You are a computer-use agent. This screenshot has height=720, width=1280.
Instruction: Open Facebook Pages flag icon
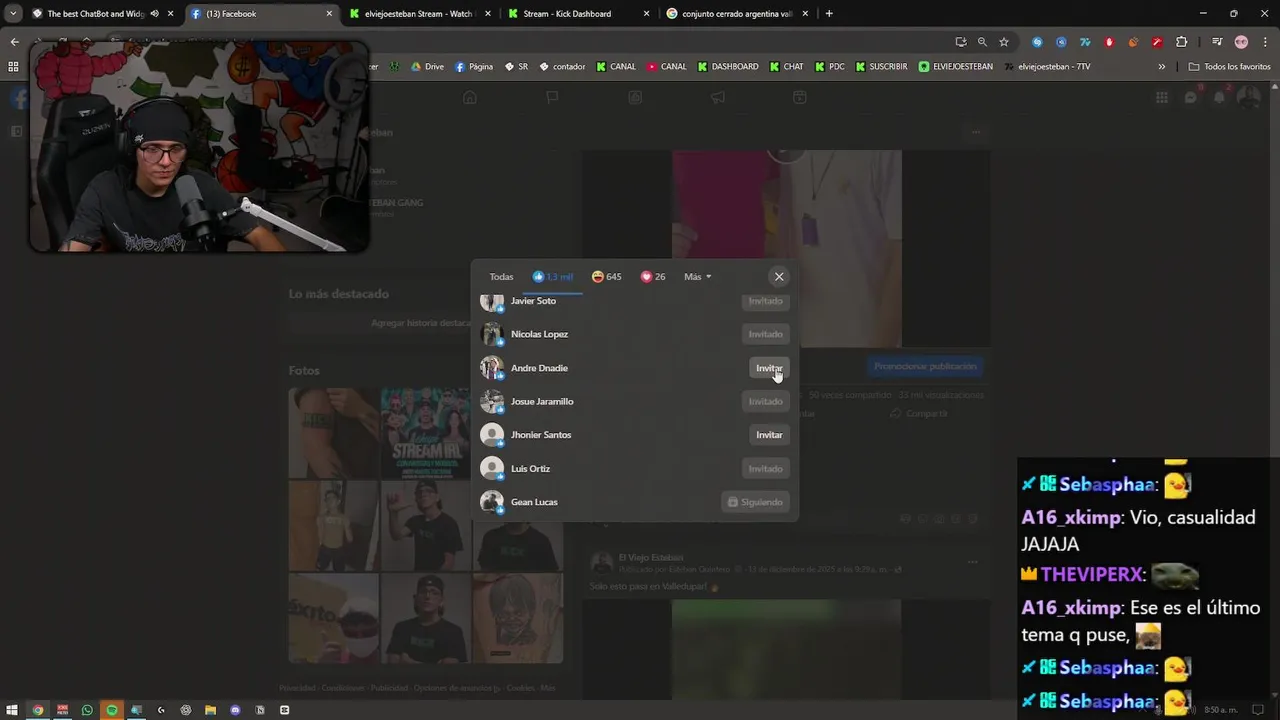552,97
